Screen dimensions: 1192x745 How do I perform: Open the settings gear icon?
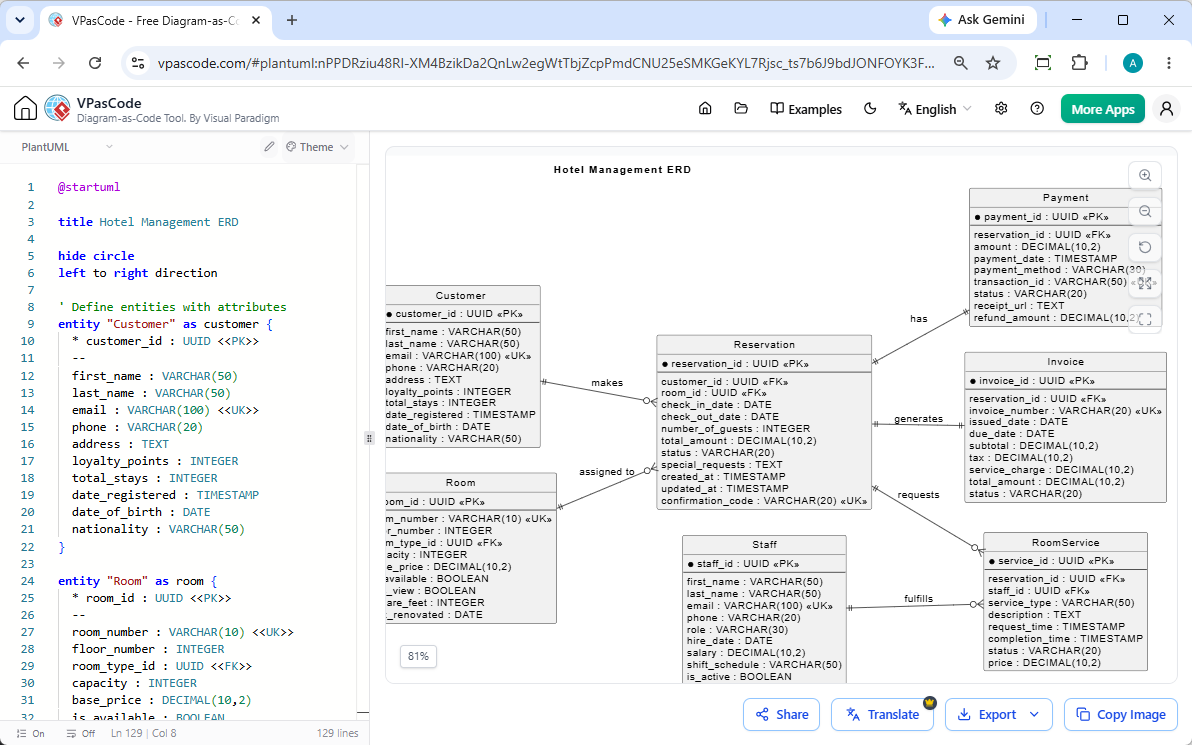[x=1001, y=109]
